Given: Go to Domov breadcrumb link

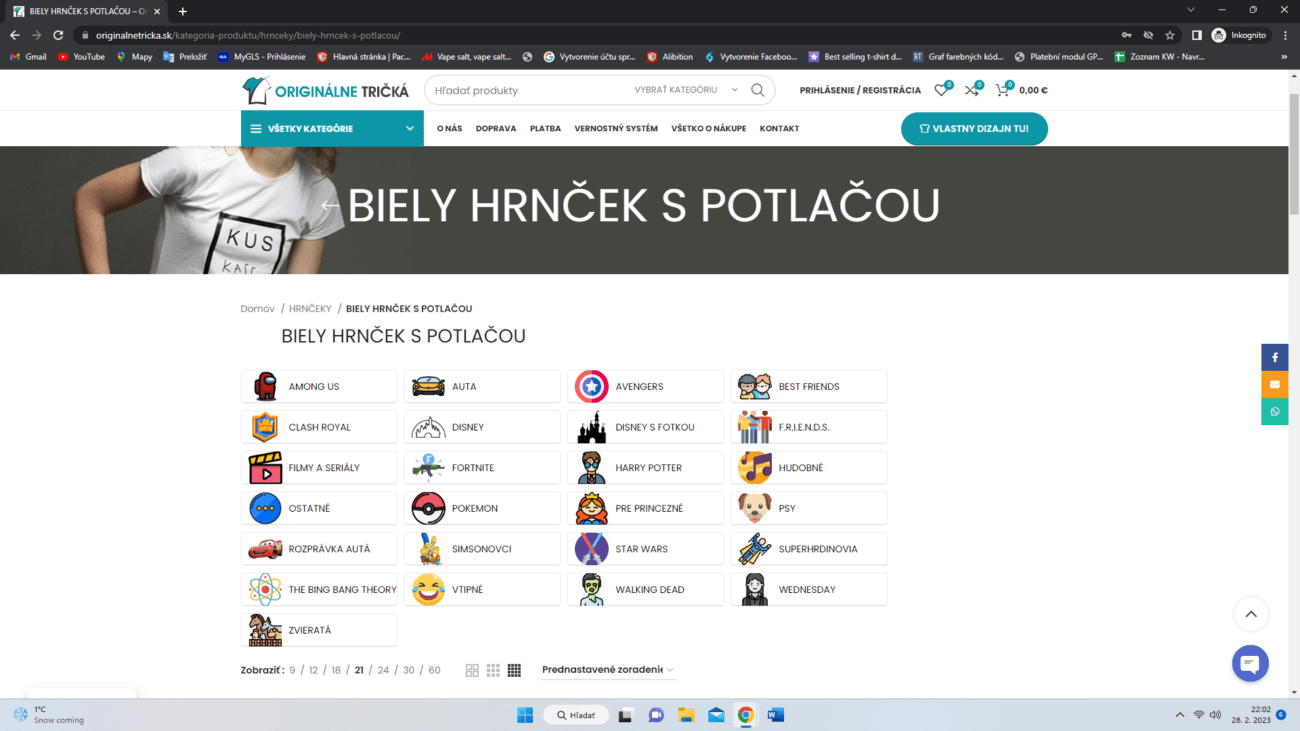Looking at the screenshot, I should click(x=257, y=309).
